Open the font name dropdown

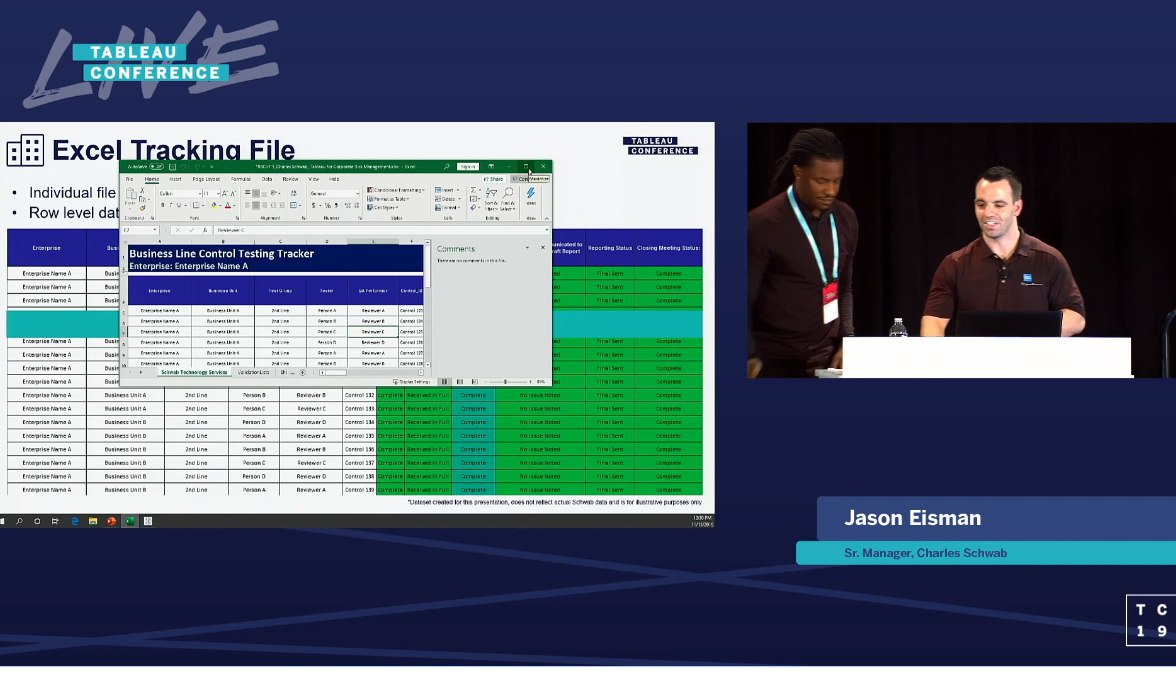click(200, 193)
